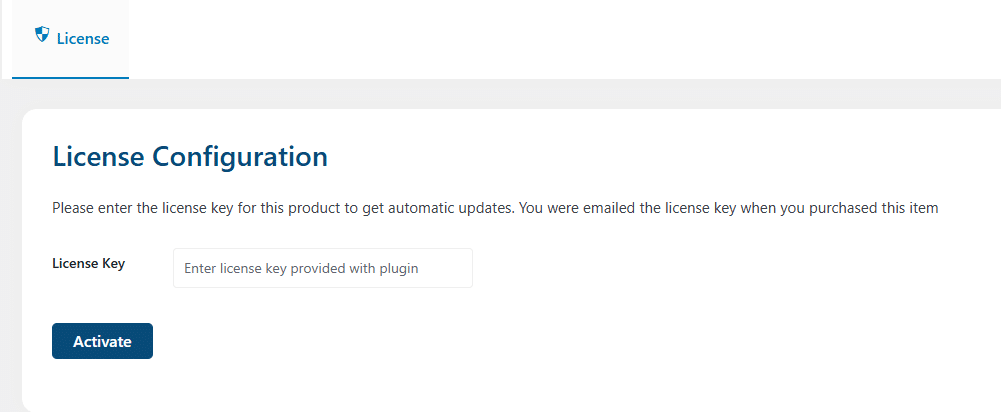Screen dimensions: 1001x412
Task: Focus the License Key input field
Action: pos(322,268)
